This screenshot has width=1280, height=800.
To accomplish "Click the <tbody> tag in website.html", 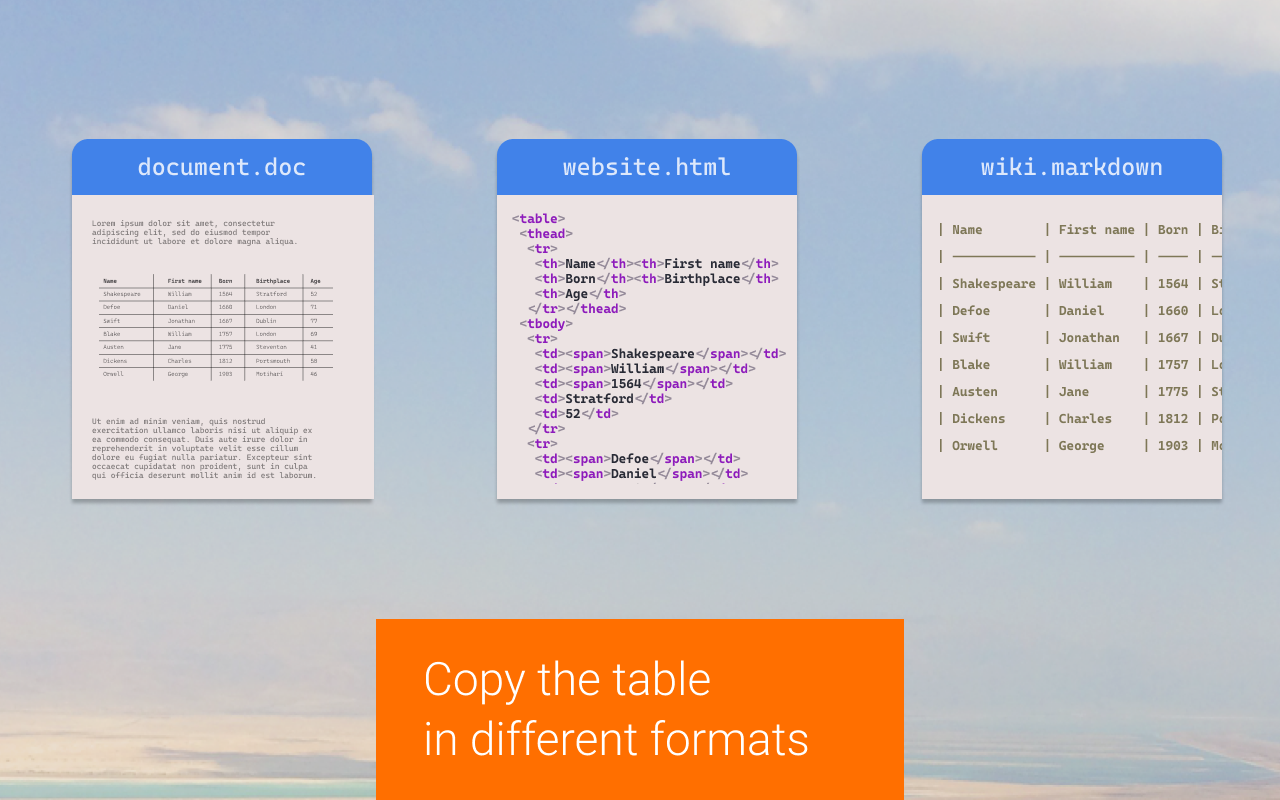I will [546, 324].
